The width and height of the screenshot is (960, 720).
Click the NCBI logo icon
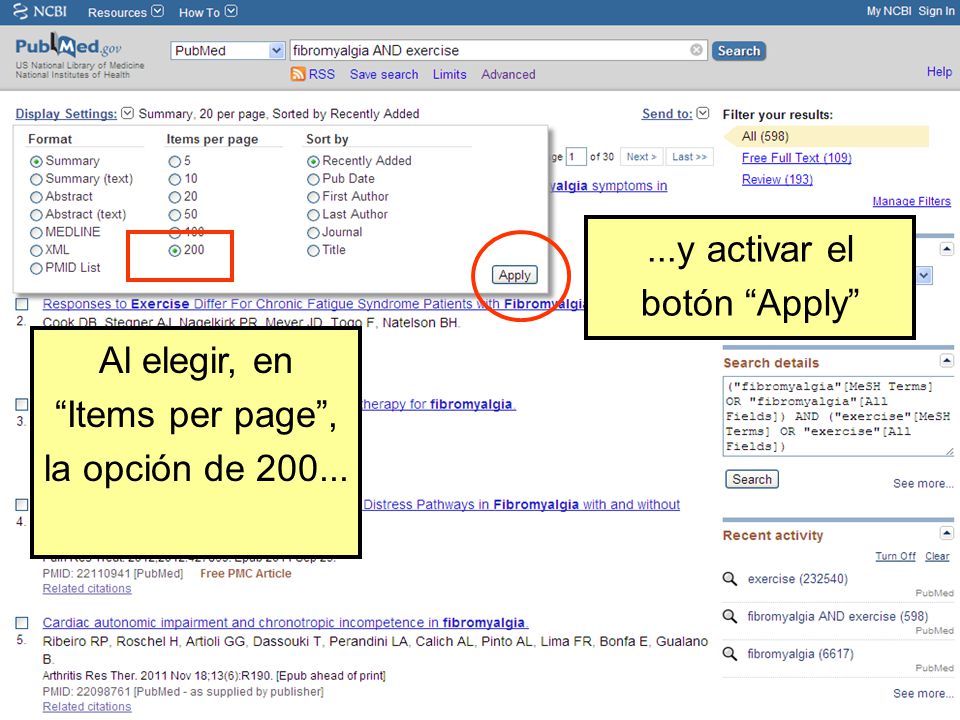pyautogui.click(x=20, y=11)
